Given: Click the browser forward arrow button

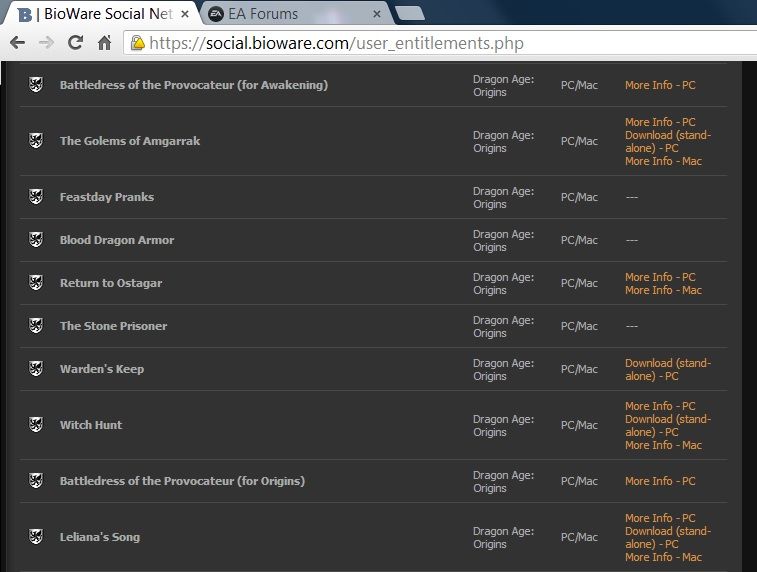Looking at the screenshot, I should click(x=45, y=43).
